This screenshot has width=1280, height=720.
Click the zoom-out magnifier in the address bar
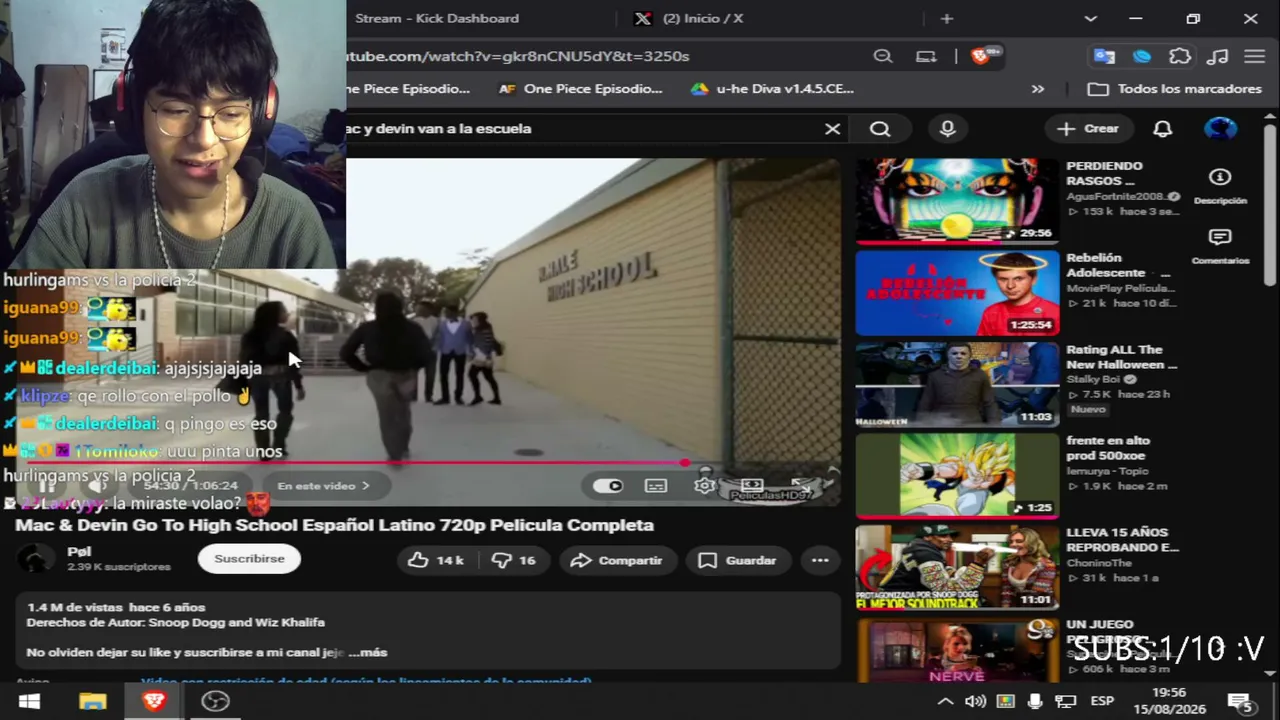pos(883,56)
